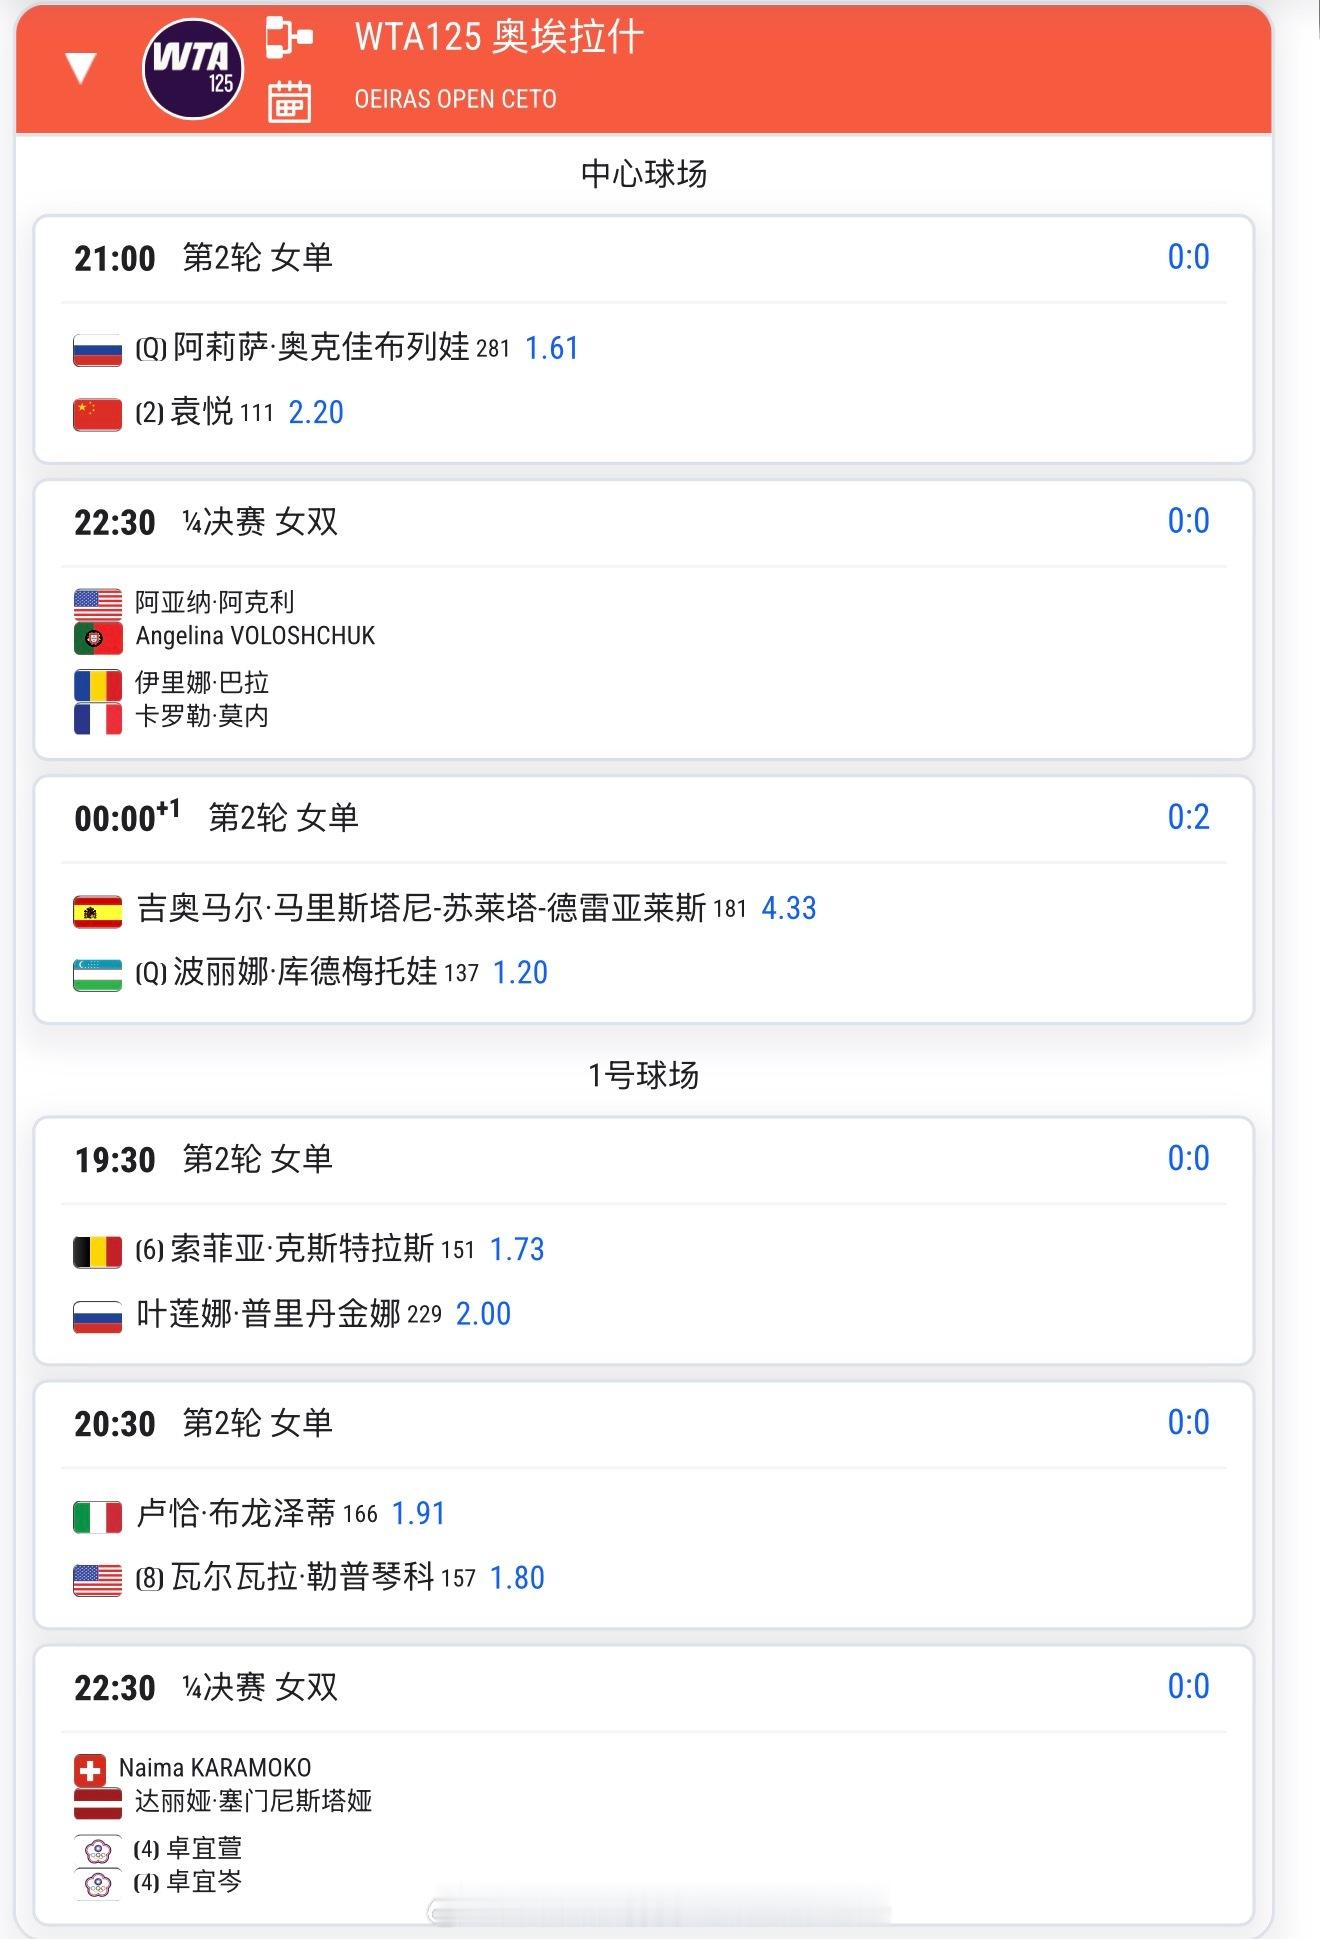Select odds 4.33 for the Spanish player
This screenshot has width=1320, height=1939.
pyautogui.click(x=789, y=908)
